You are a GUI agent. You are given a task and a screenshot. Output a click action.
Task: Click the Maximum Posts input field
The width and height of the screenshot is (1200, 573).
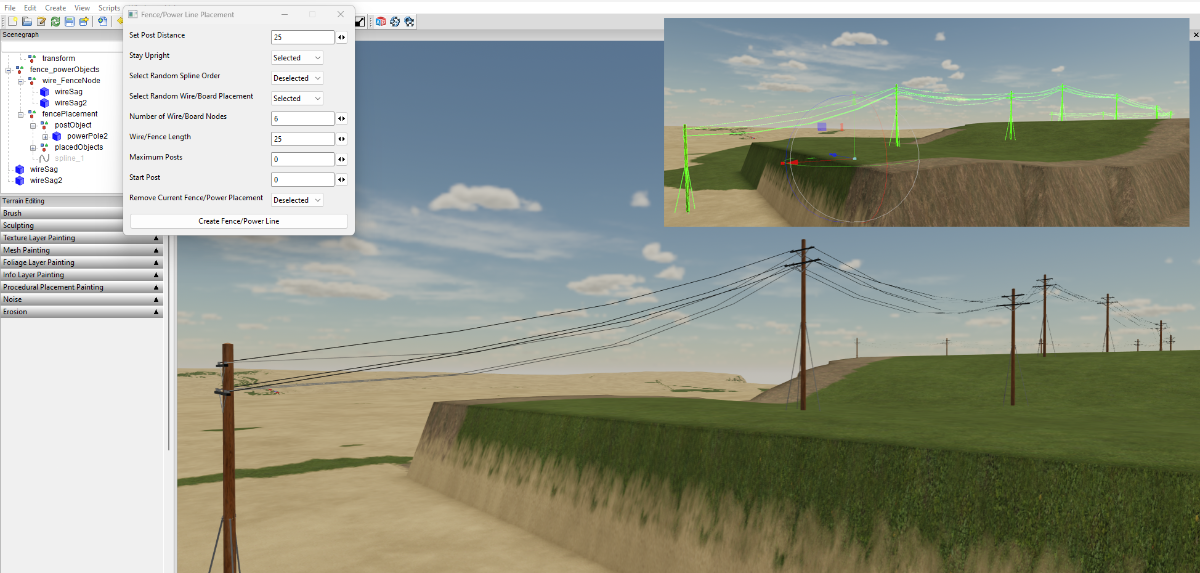pos(302,159)
